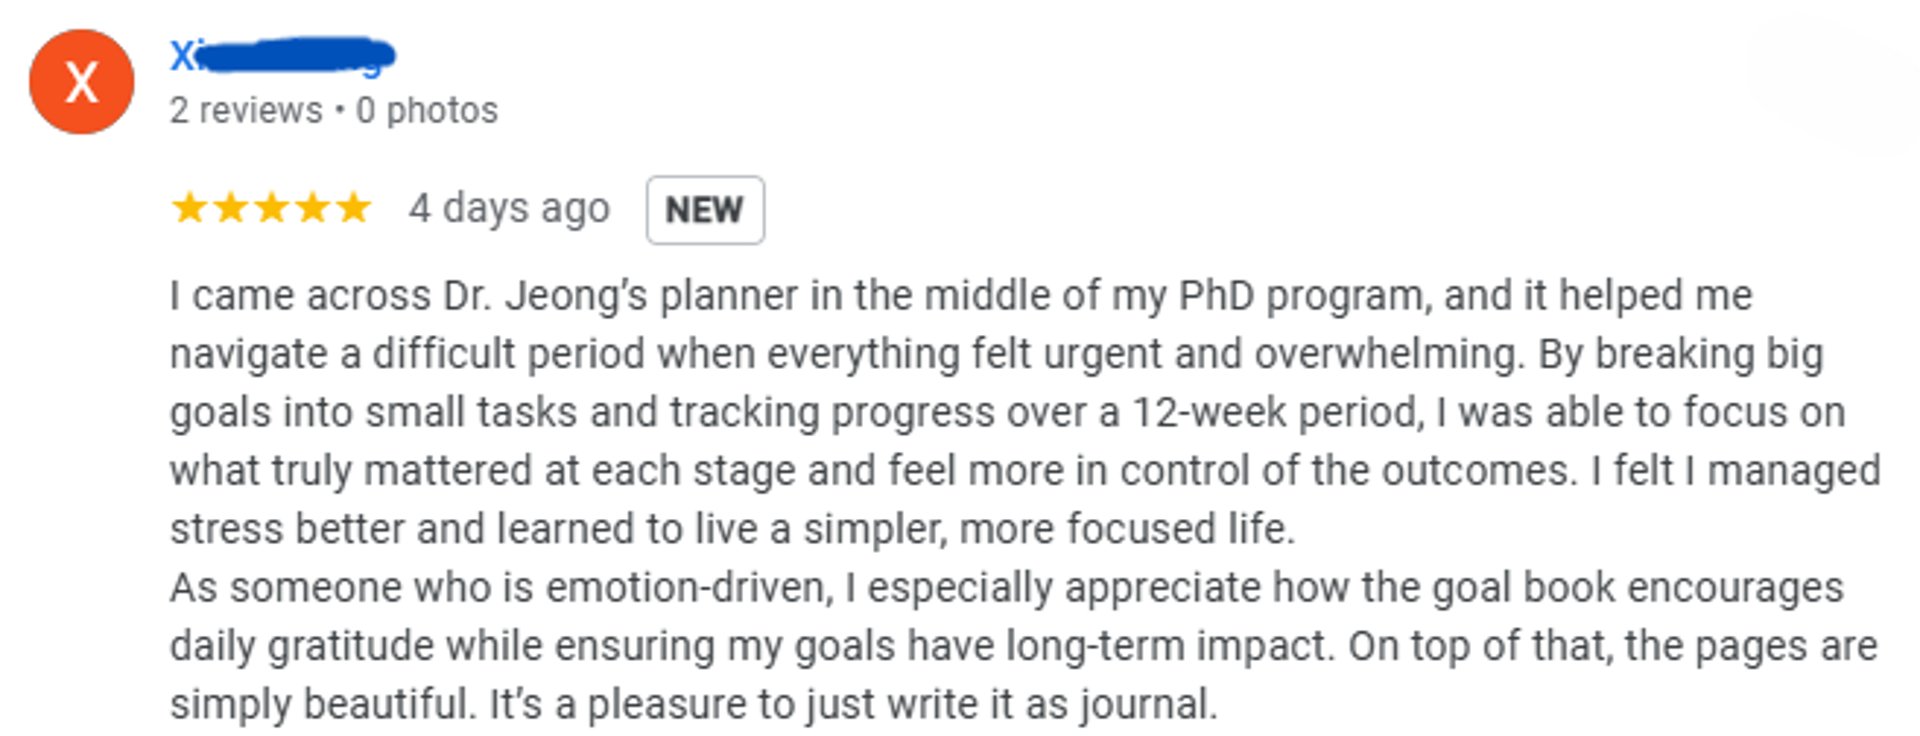This screenshot has height=736, width=1920.
Task: Click the fourth gold rating star
Action: pyautogui.click(x=312, y=208)
